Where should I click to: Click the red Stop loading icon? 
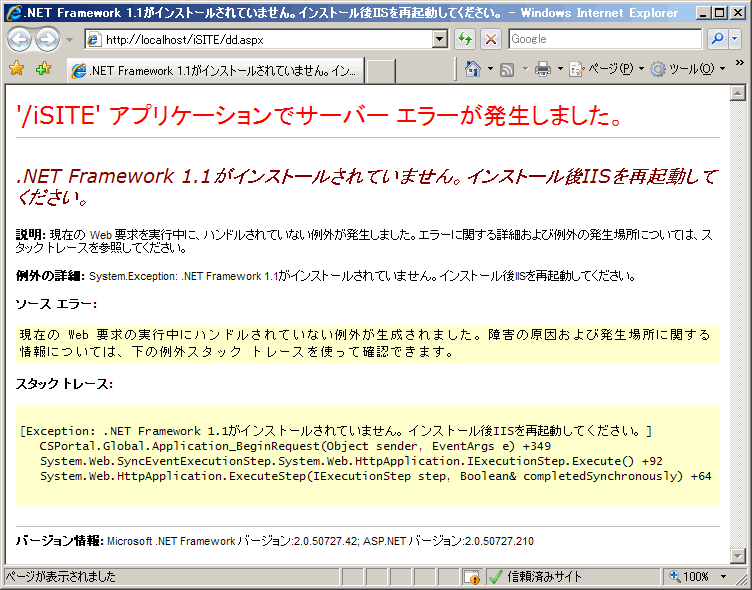[x=491, y=39]
